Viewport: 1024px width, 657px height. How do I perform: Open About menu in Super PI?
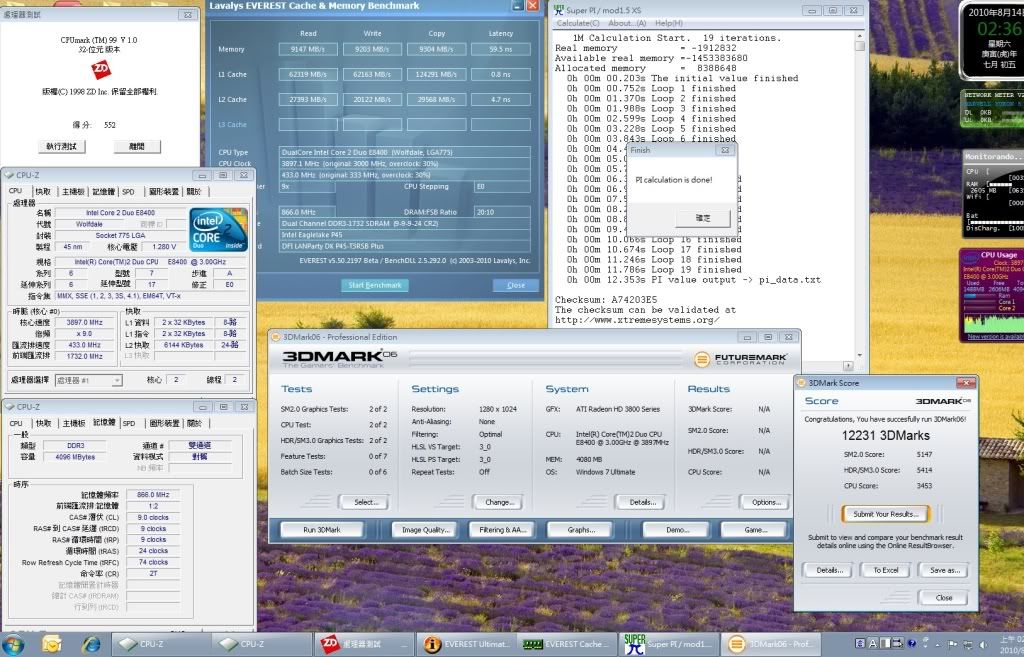[626, 23]
